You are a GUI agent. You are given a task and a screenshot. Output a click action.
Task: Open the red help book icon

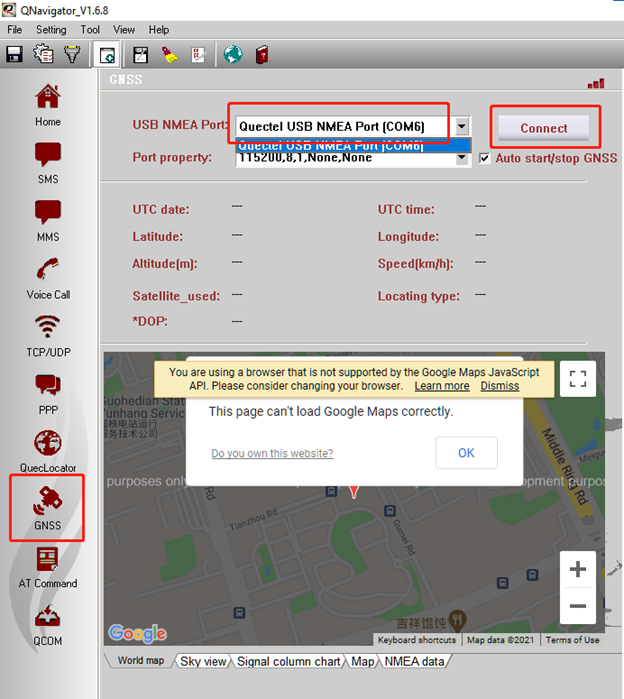(262, 55)
